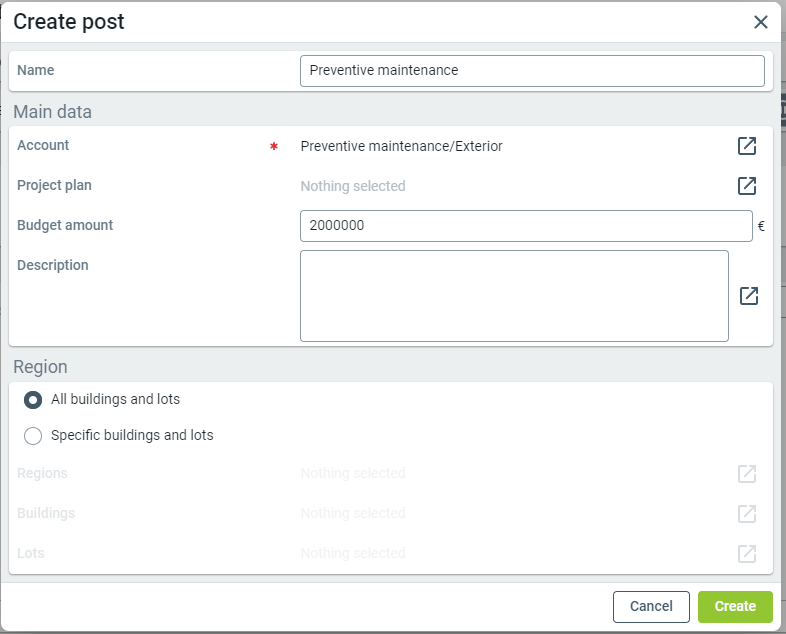The height and width of the screenshot is (634, 786).
Task: Click inside the Description text area
Action: pyautogui.click(x=514, y=296)
